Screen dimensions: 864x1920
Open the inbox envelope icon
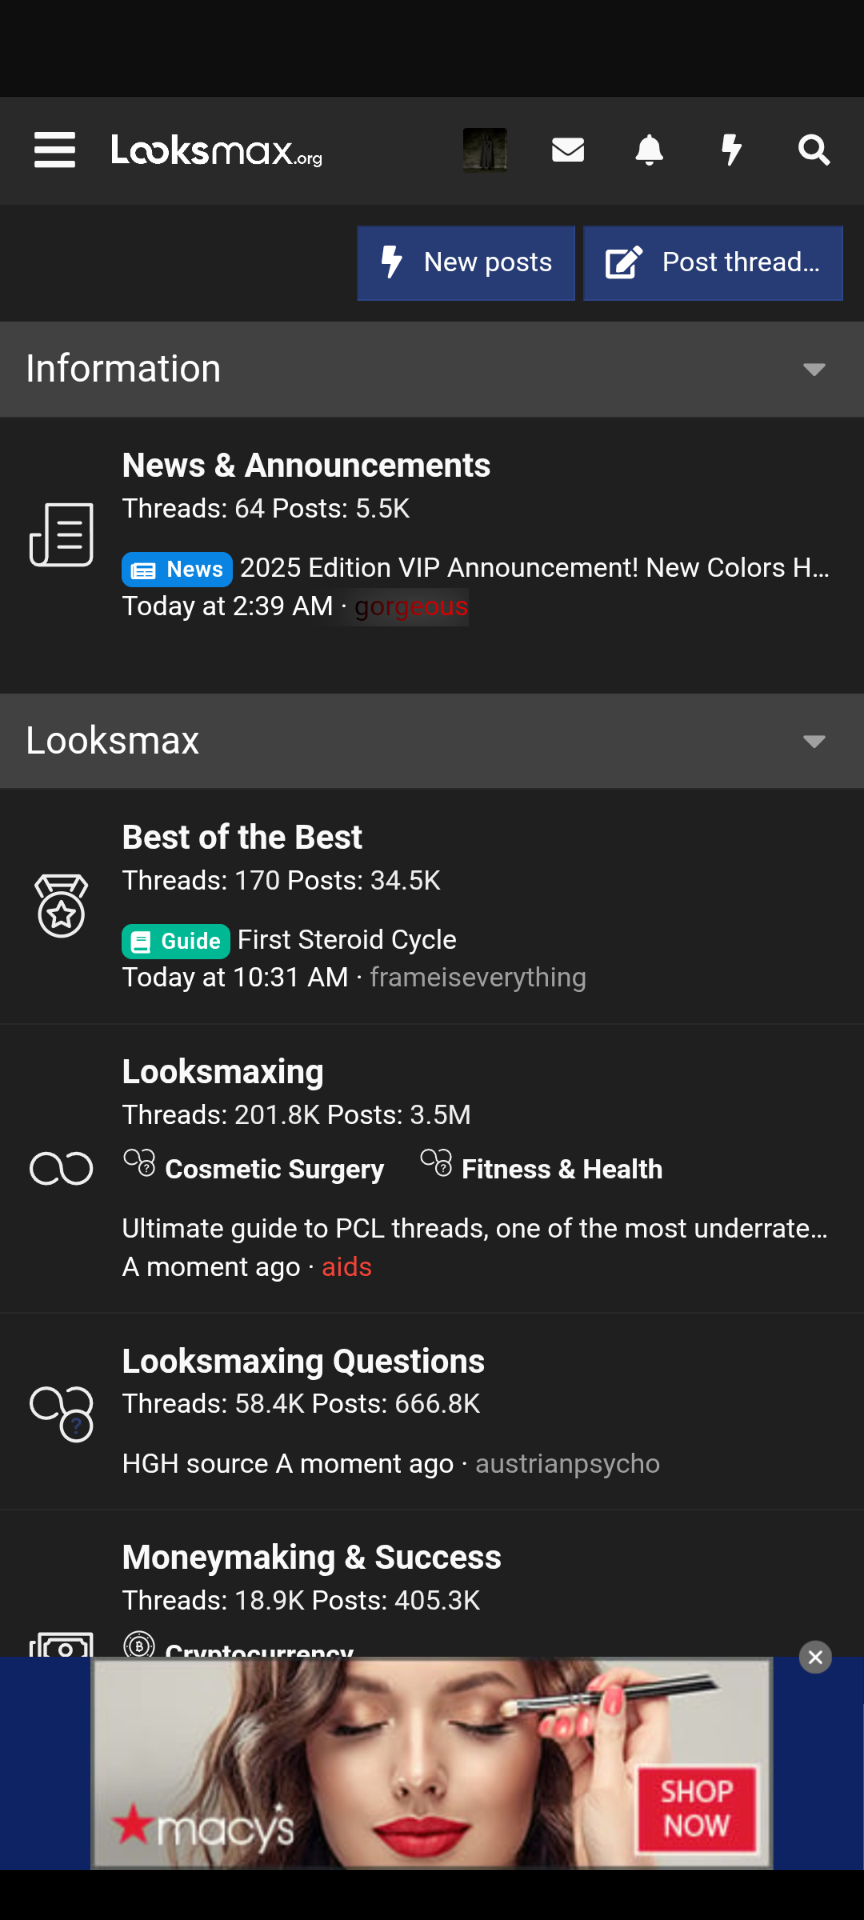568,150
